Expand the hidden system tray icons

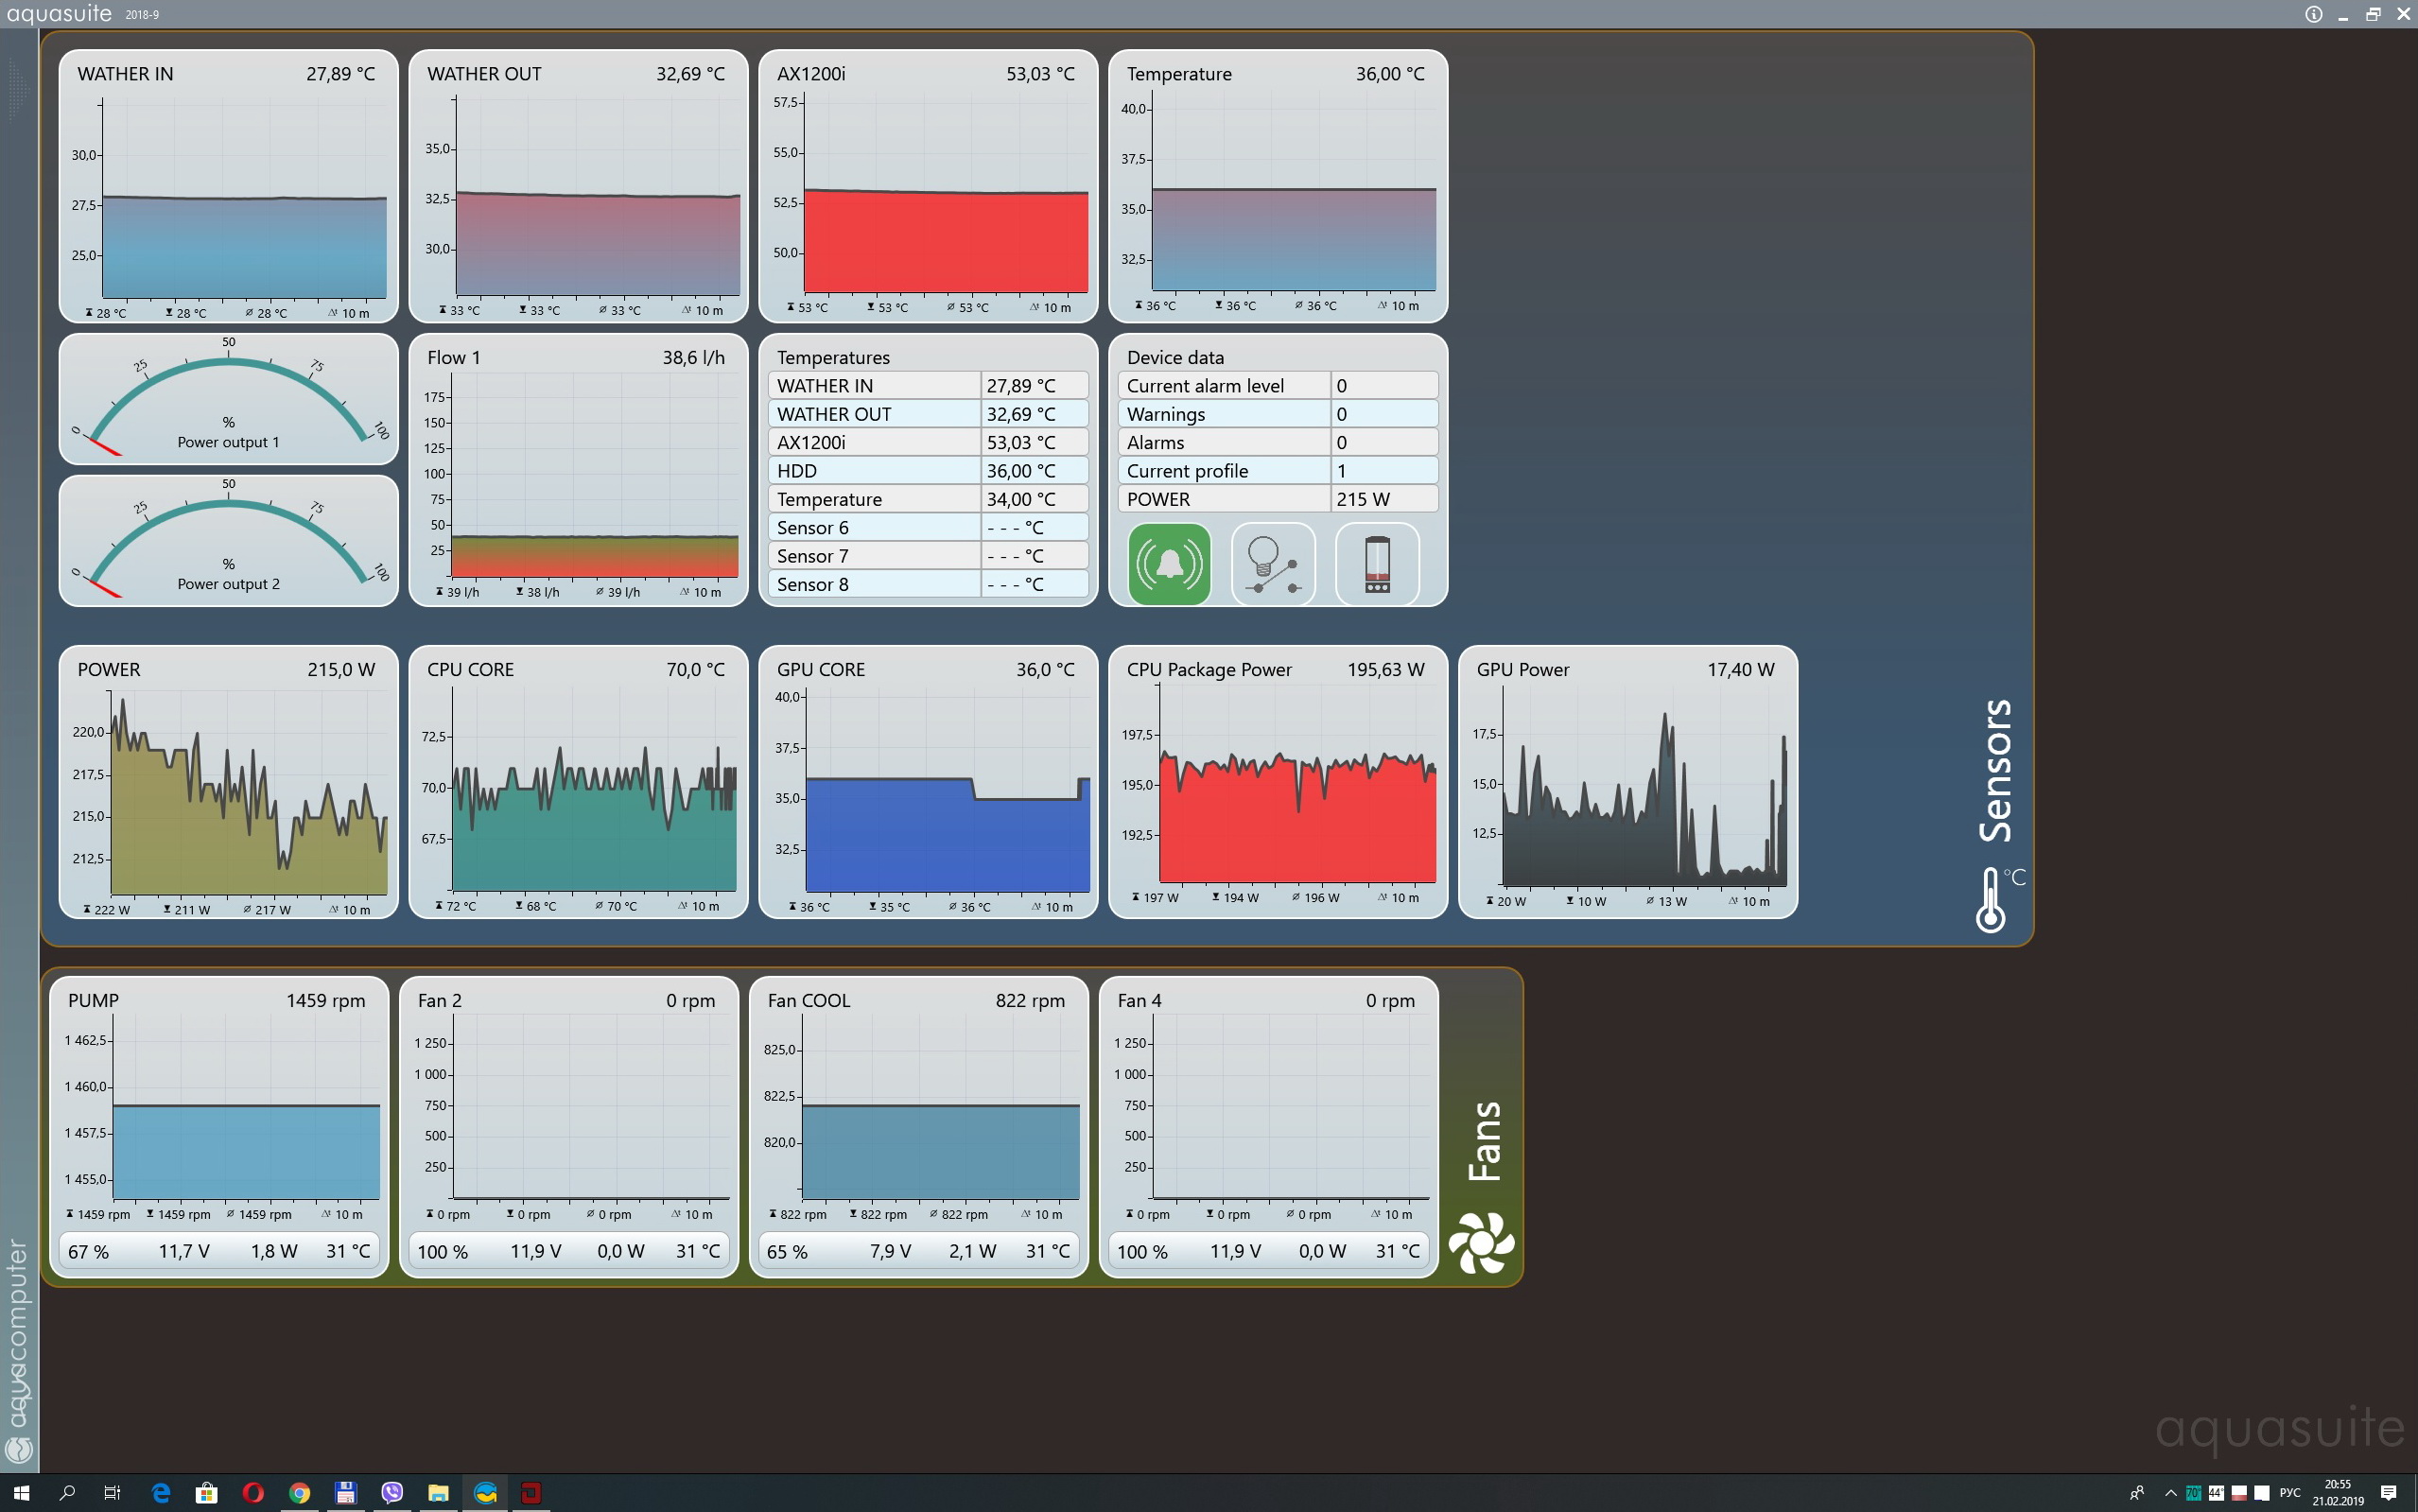[x=2170, y=1493]
